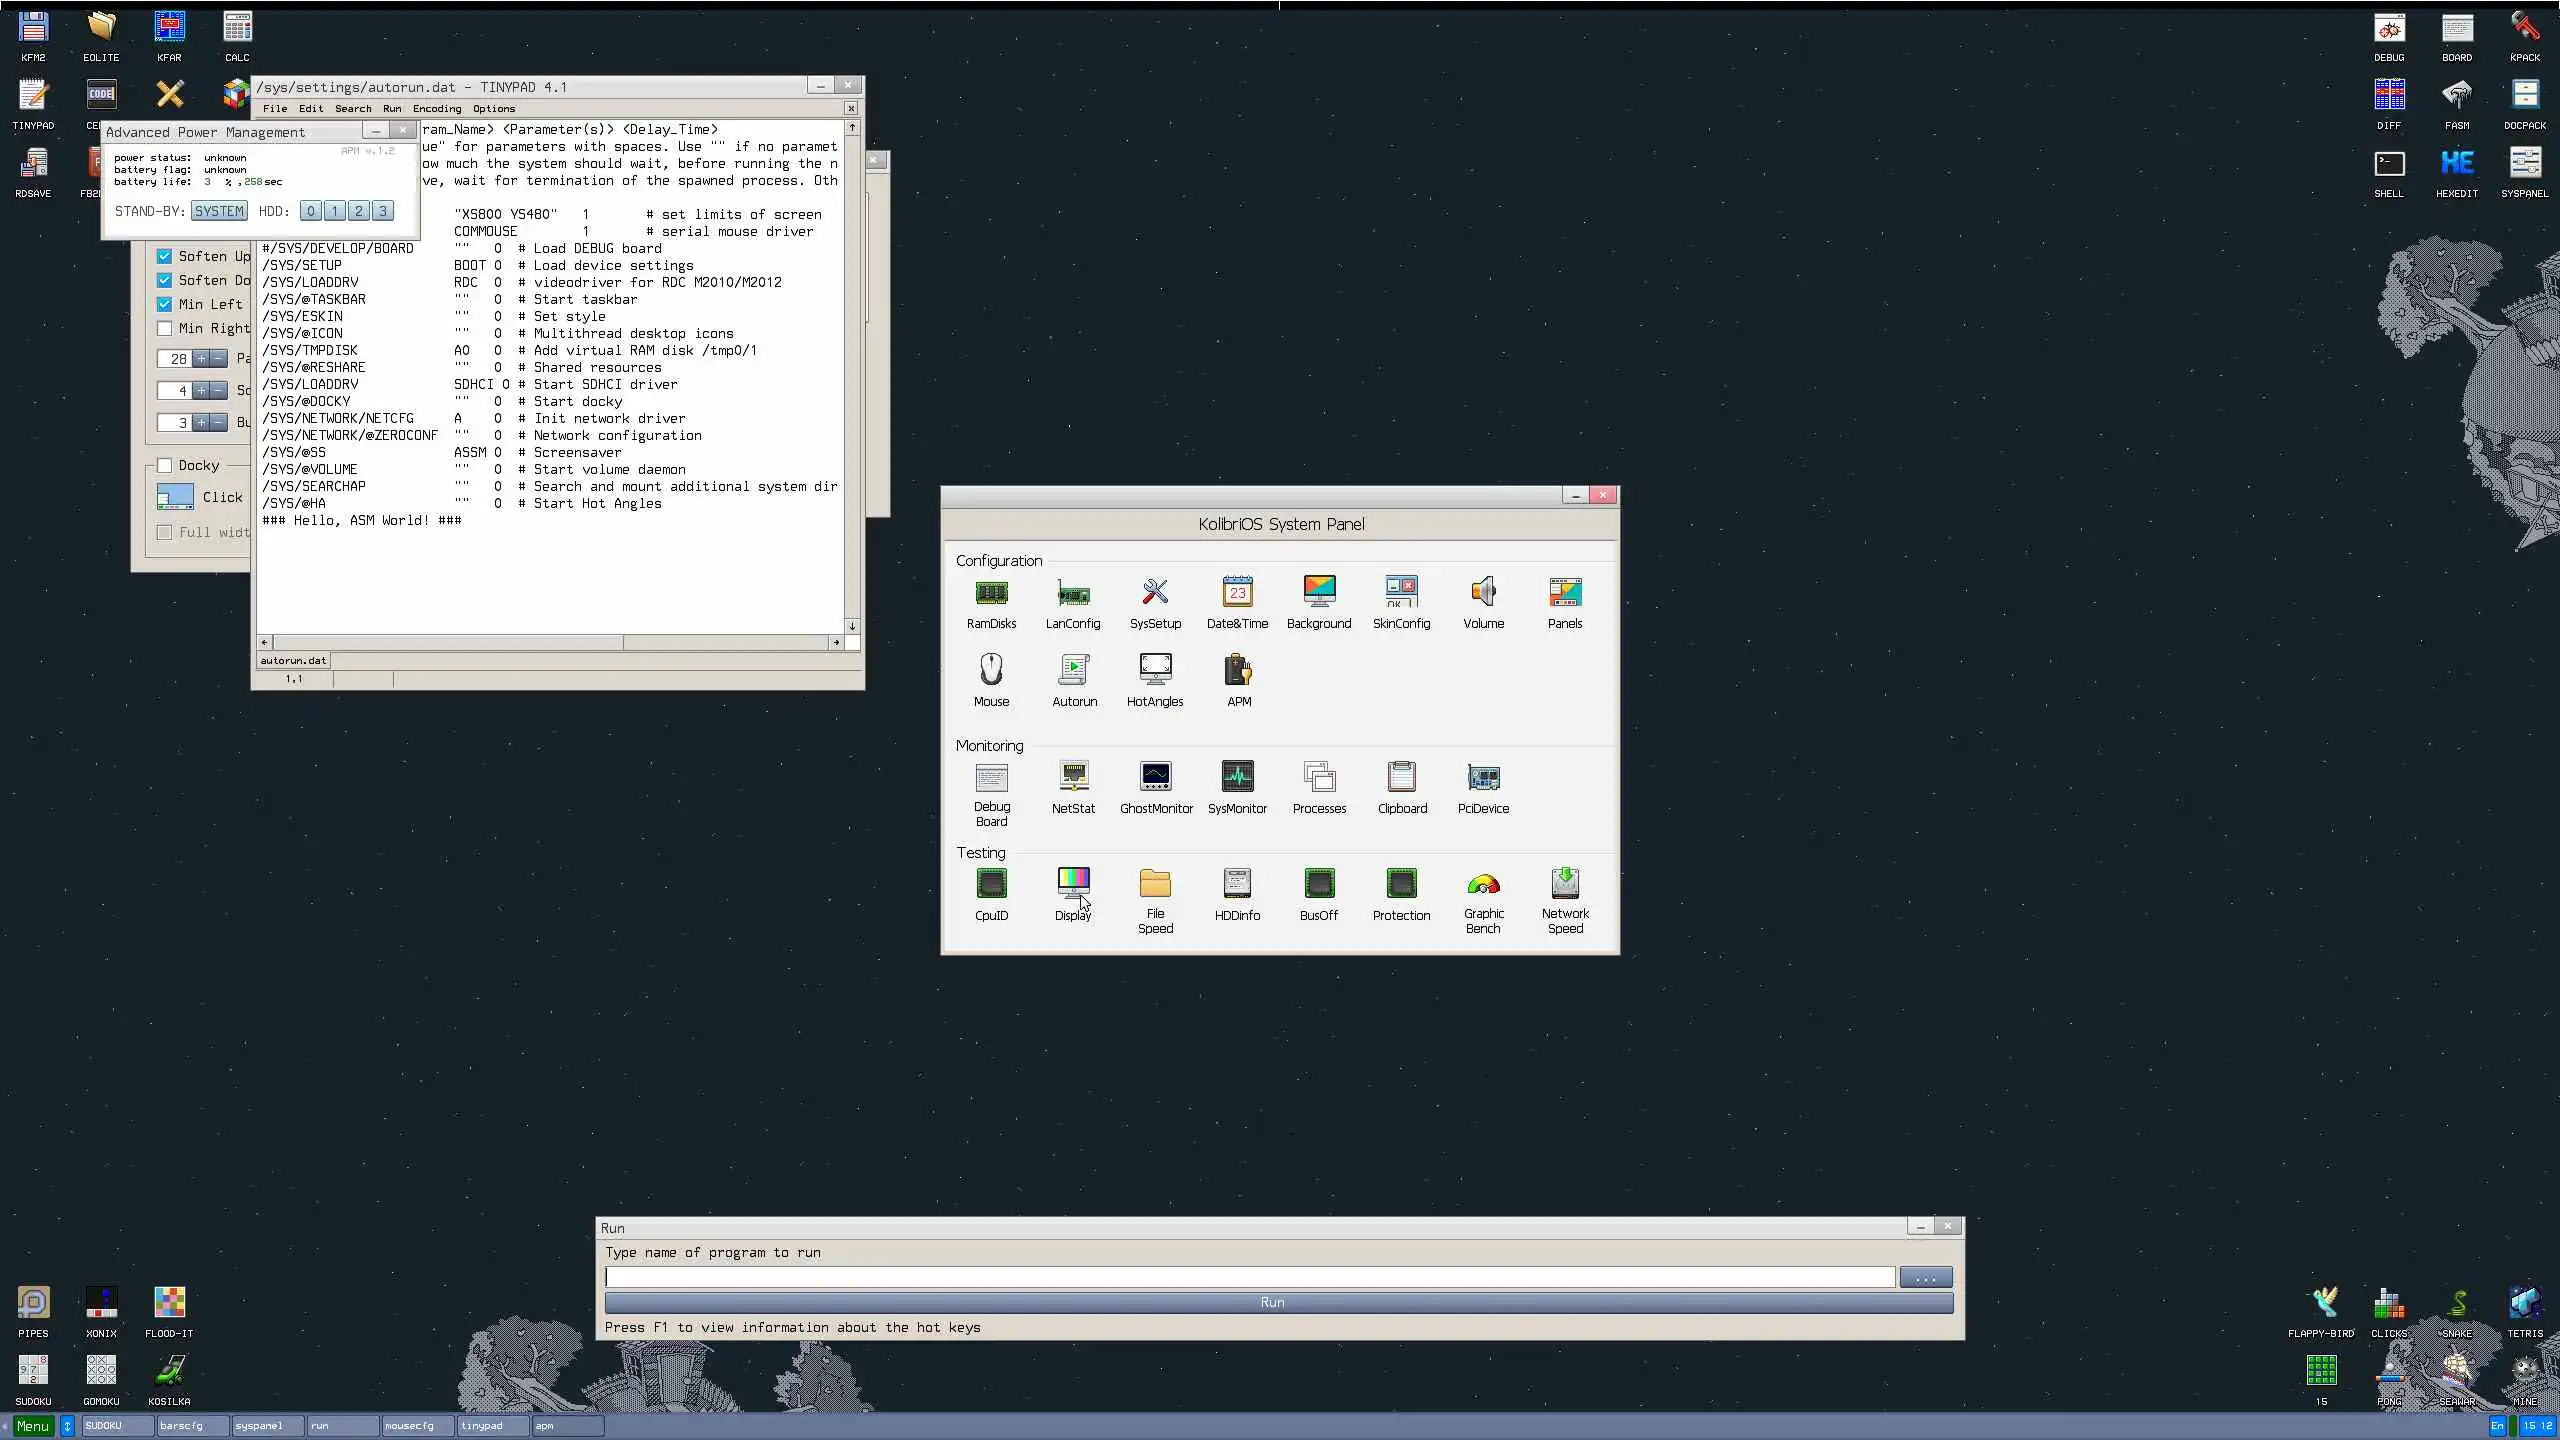Enable the Min Right checkbox
The height and width of the screenshot is (1440, 2560).
(x=165, y=328)
